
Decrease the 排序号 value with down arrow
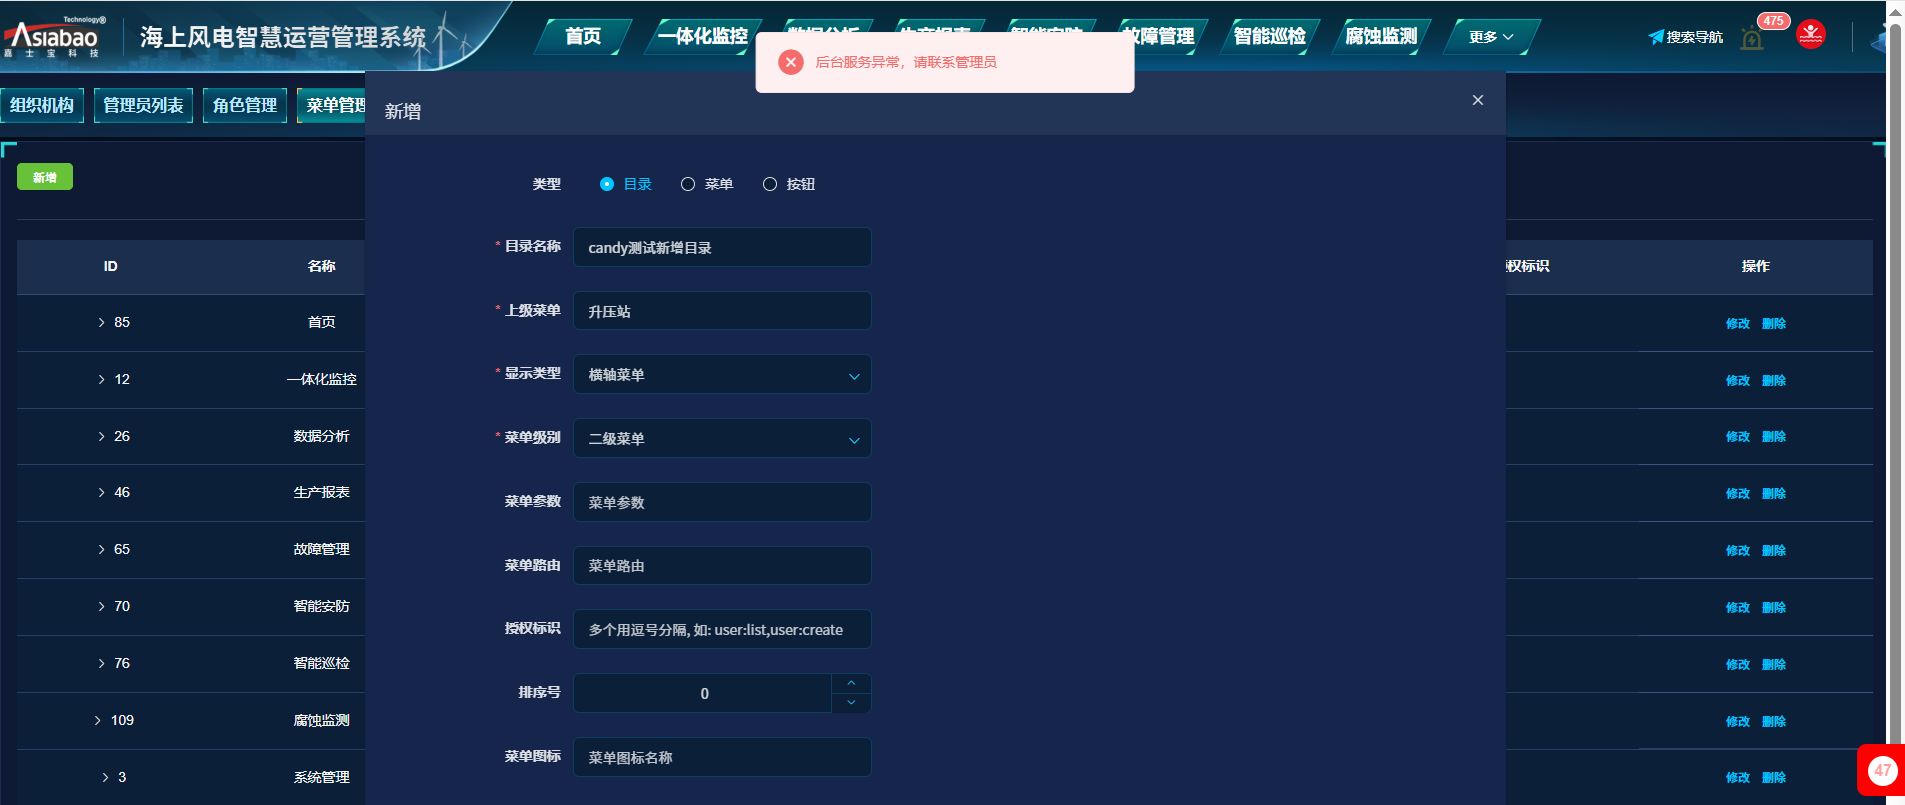click(x=851, y=703)
